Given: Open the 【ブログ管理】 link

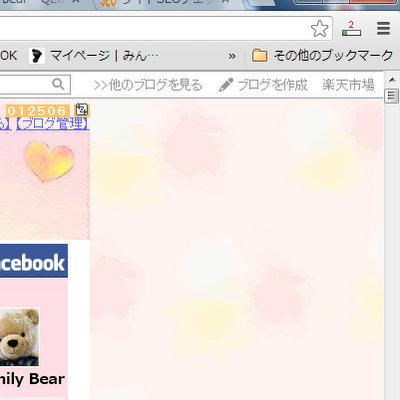Looking at the screenshot, I should pyautogui.click(x=52, y=124).
